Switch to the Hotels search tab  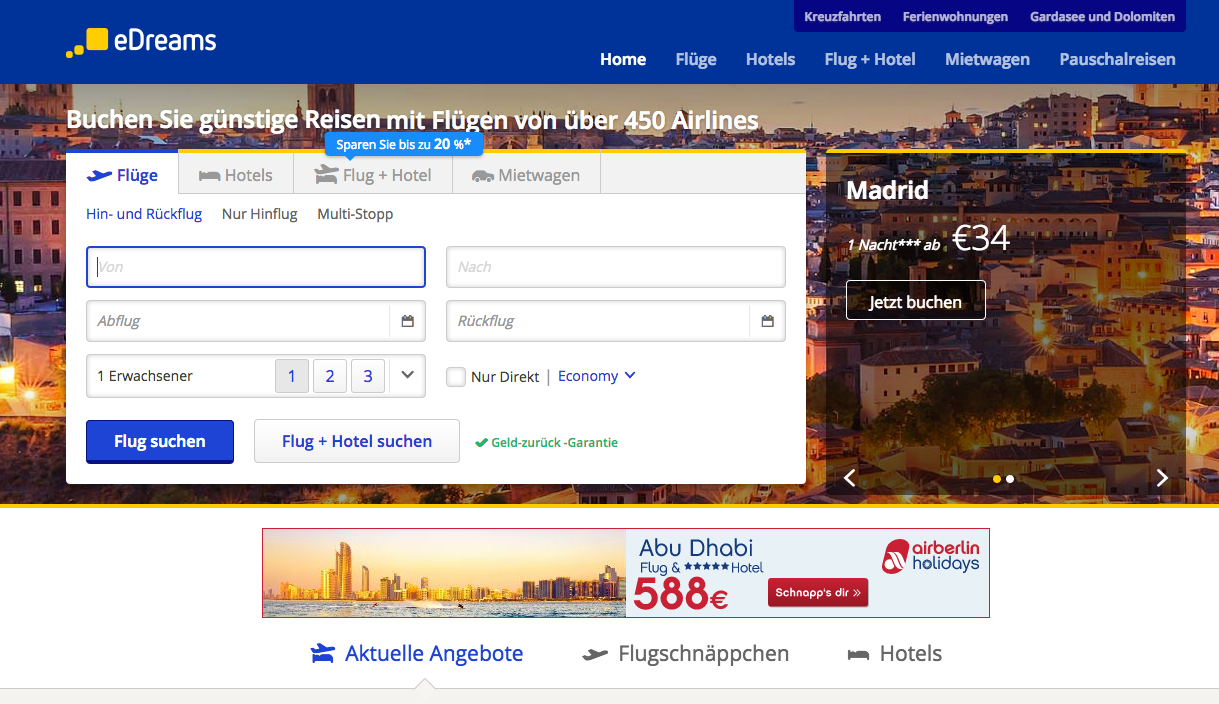(236, 175)
